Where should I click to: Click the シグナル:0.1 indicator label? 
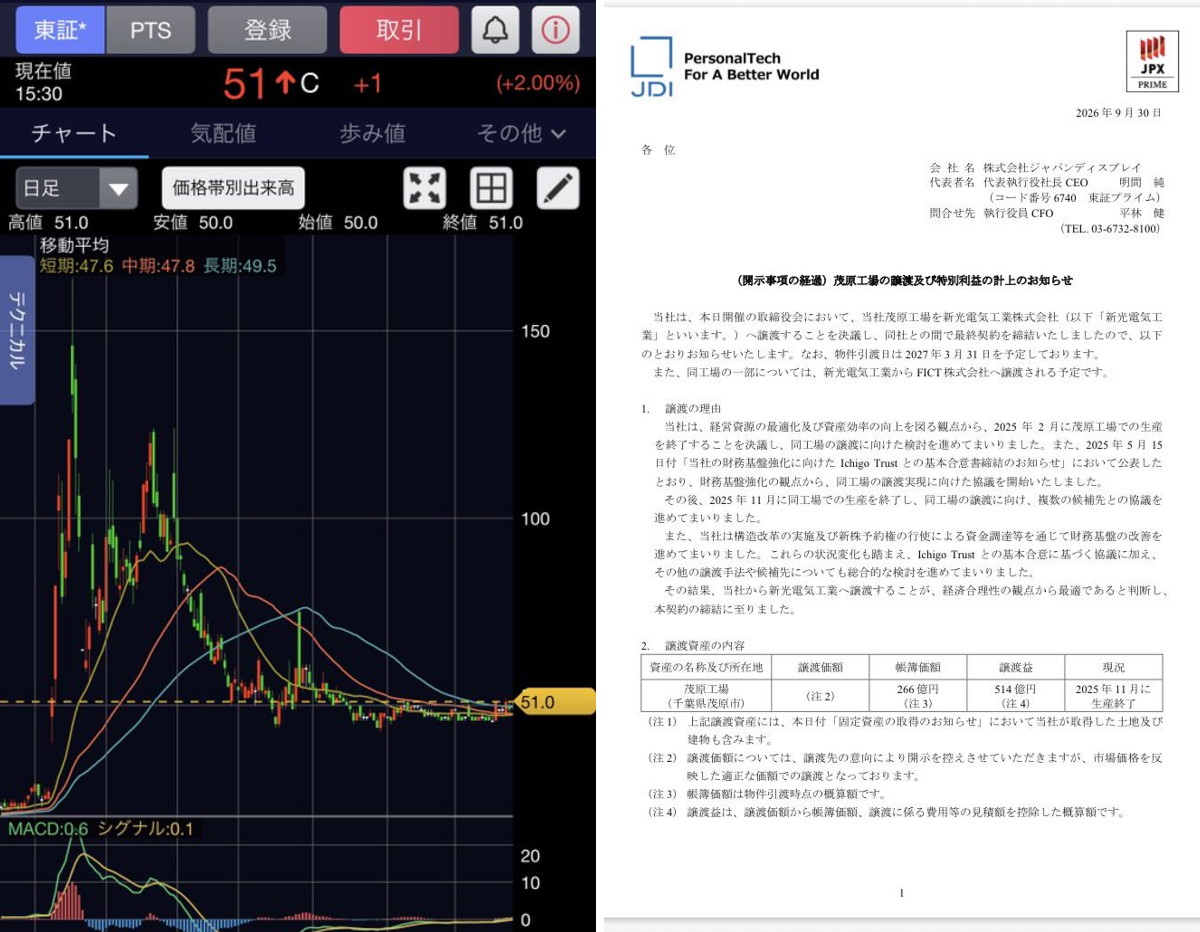click(148, 829)
